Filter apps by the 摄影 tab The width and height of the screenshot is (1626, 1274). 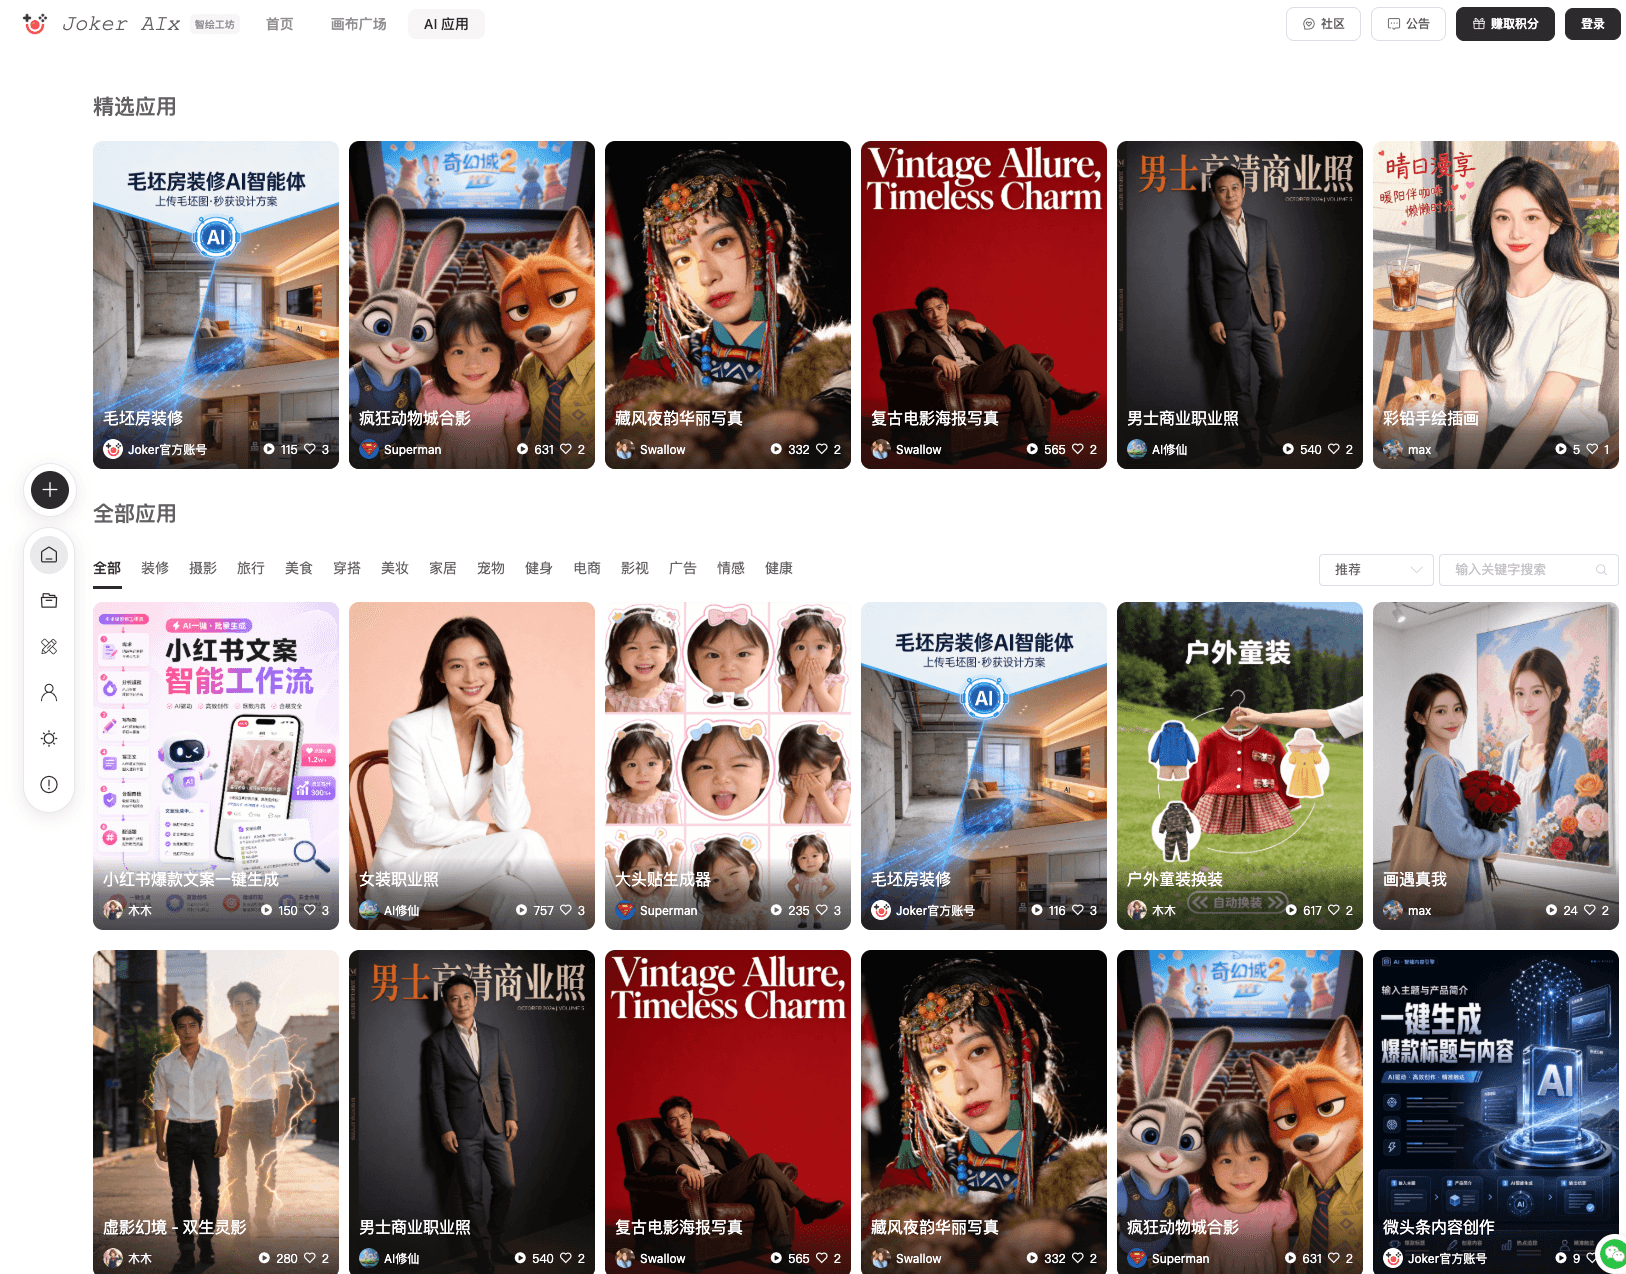pyautogui.click(x=203, y=568)
